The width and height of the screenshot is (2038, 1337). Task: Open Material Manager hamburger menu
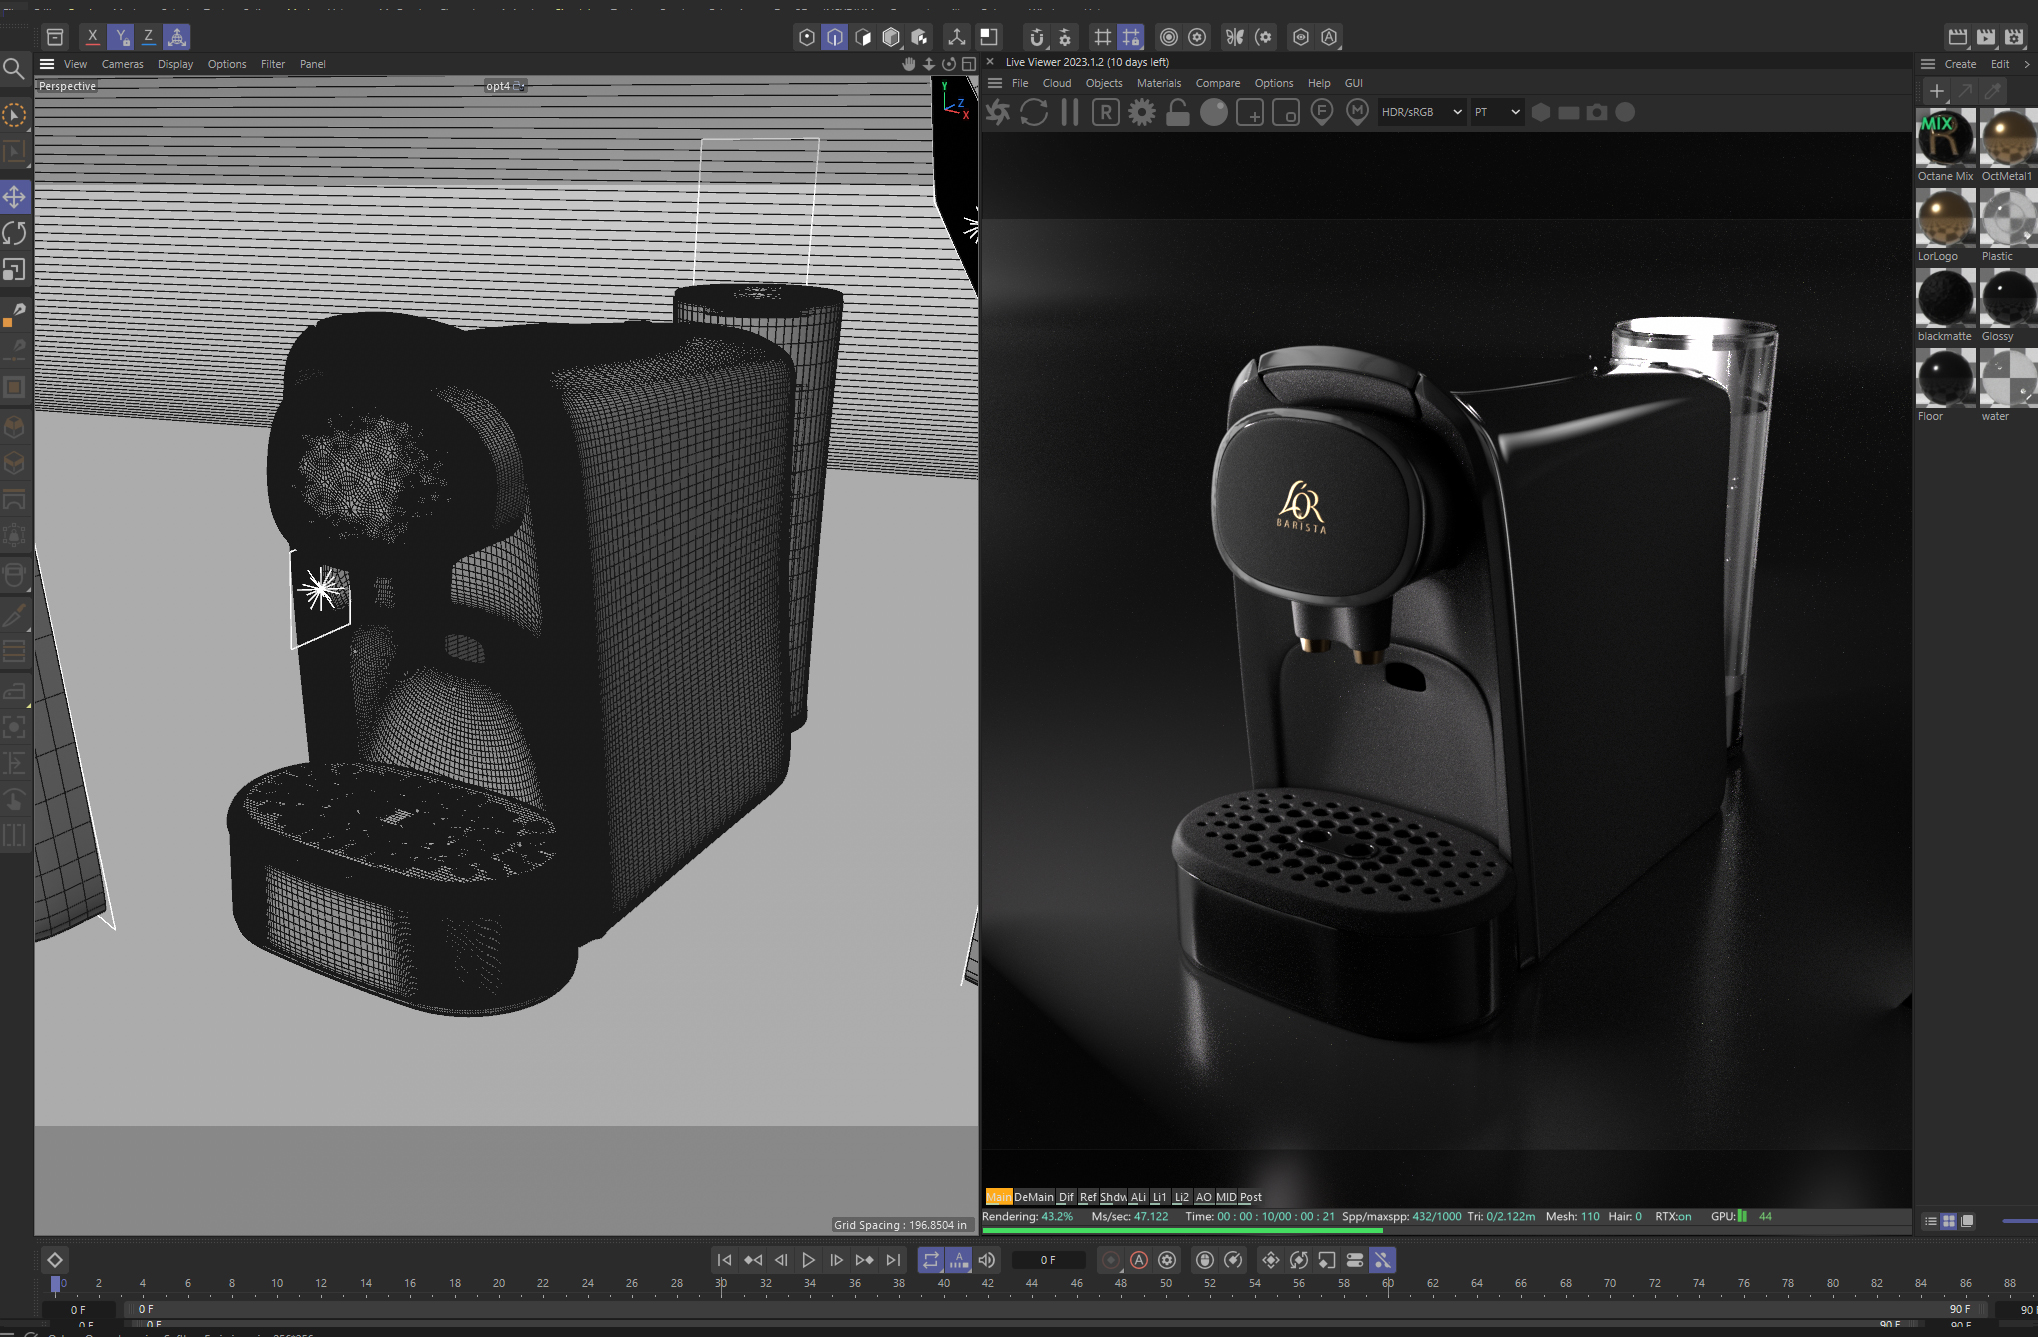pyautogui.click(x=1928, y=64)
